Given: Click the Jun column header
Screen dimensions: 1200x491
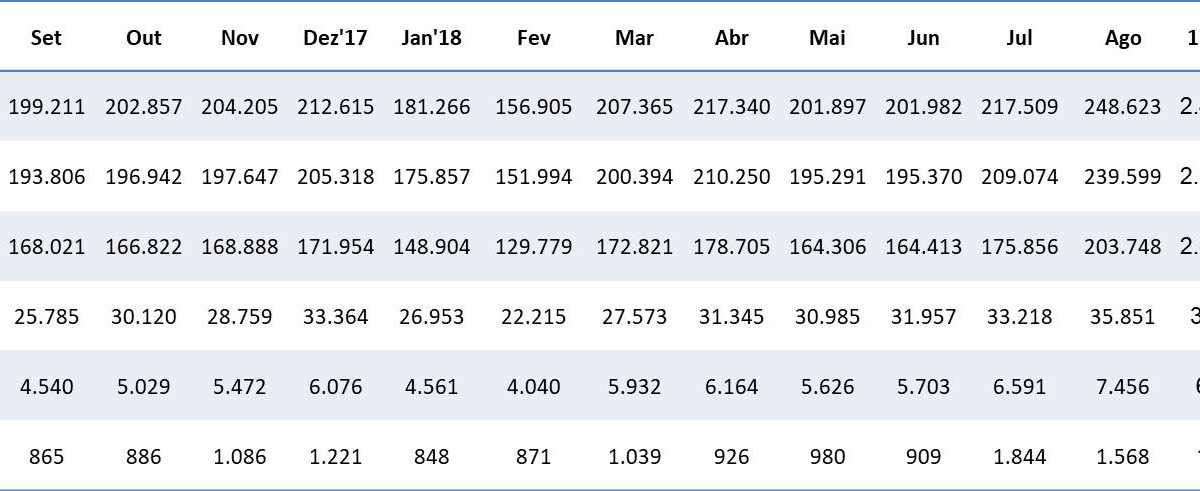Looking at the screenshot, I should (x=923, y=38).
